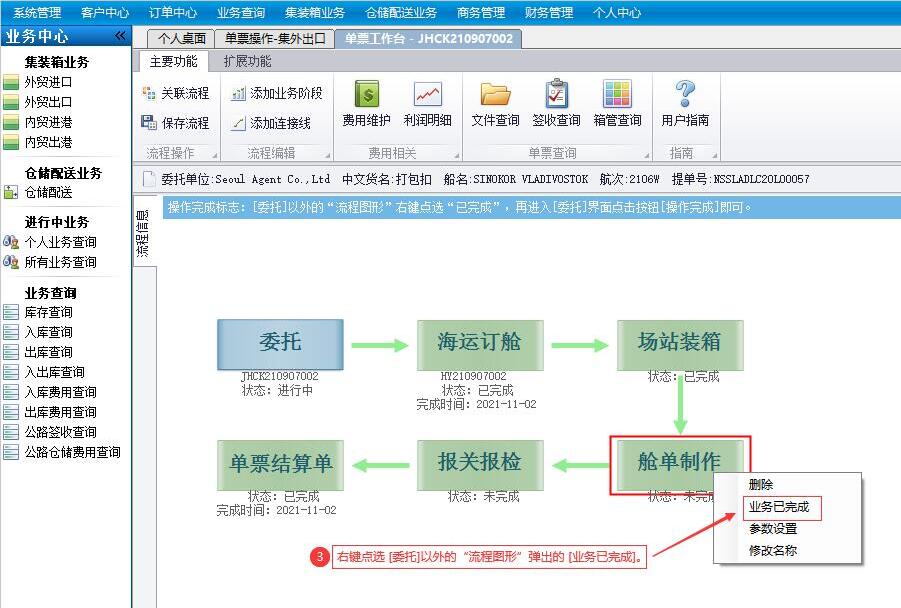Switch to the 扩展功能 ribbon tab
Image resolution: width=901 pixels, height=608 pixels.
tap(247, 61)
